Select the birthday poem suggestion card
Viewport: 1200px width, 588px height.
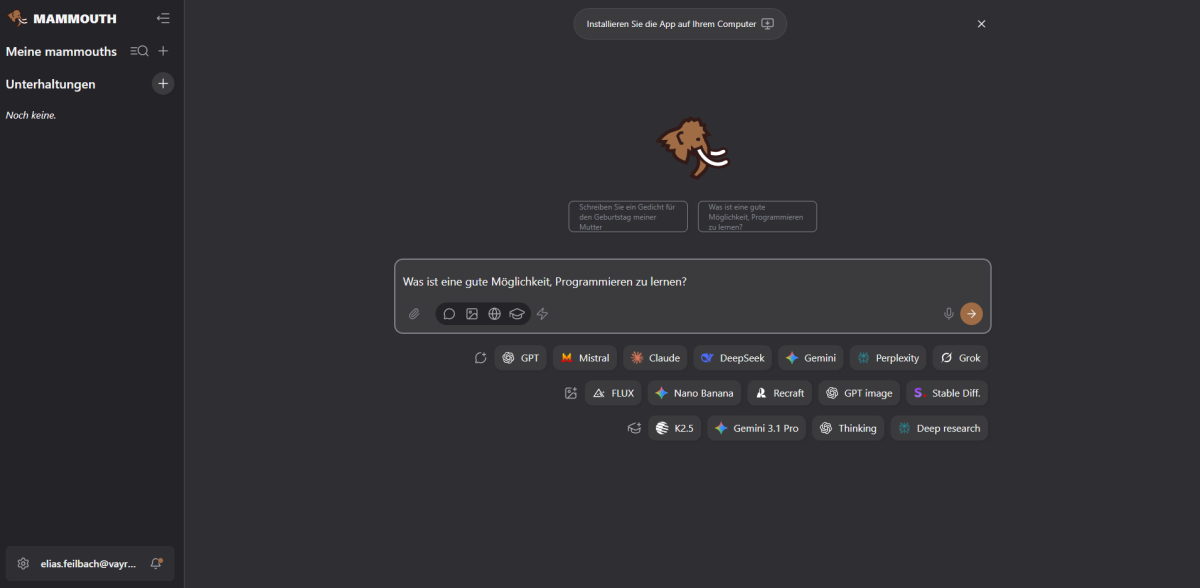click(x=628, y=217)
